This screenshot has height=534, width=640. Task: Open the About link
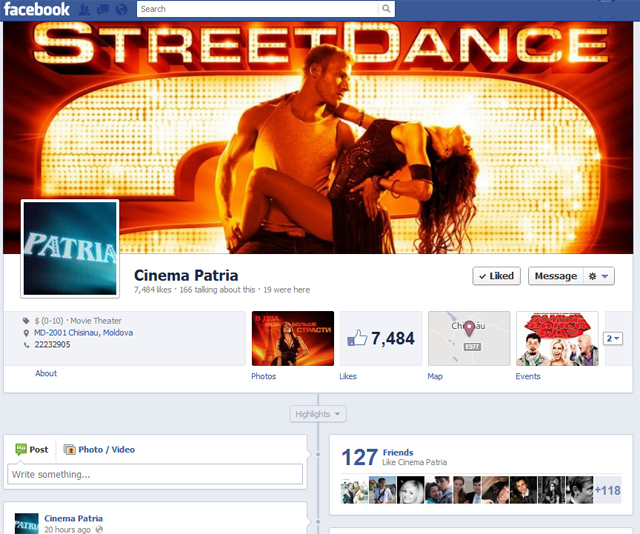[x=46, y=373]
